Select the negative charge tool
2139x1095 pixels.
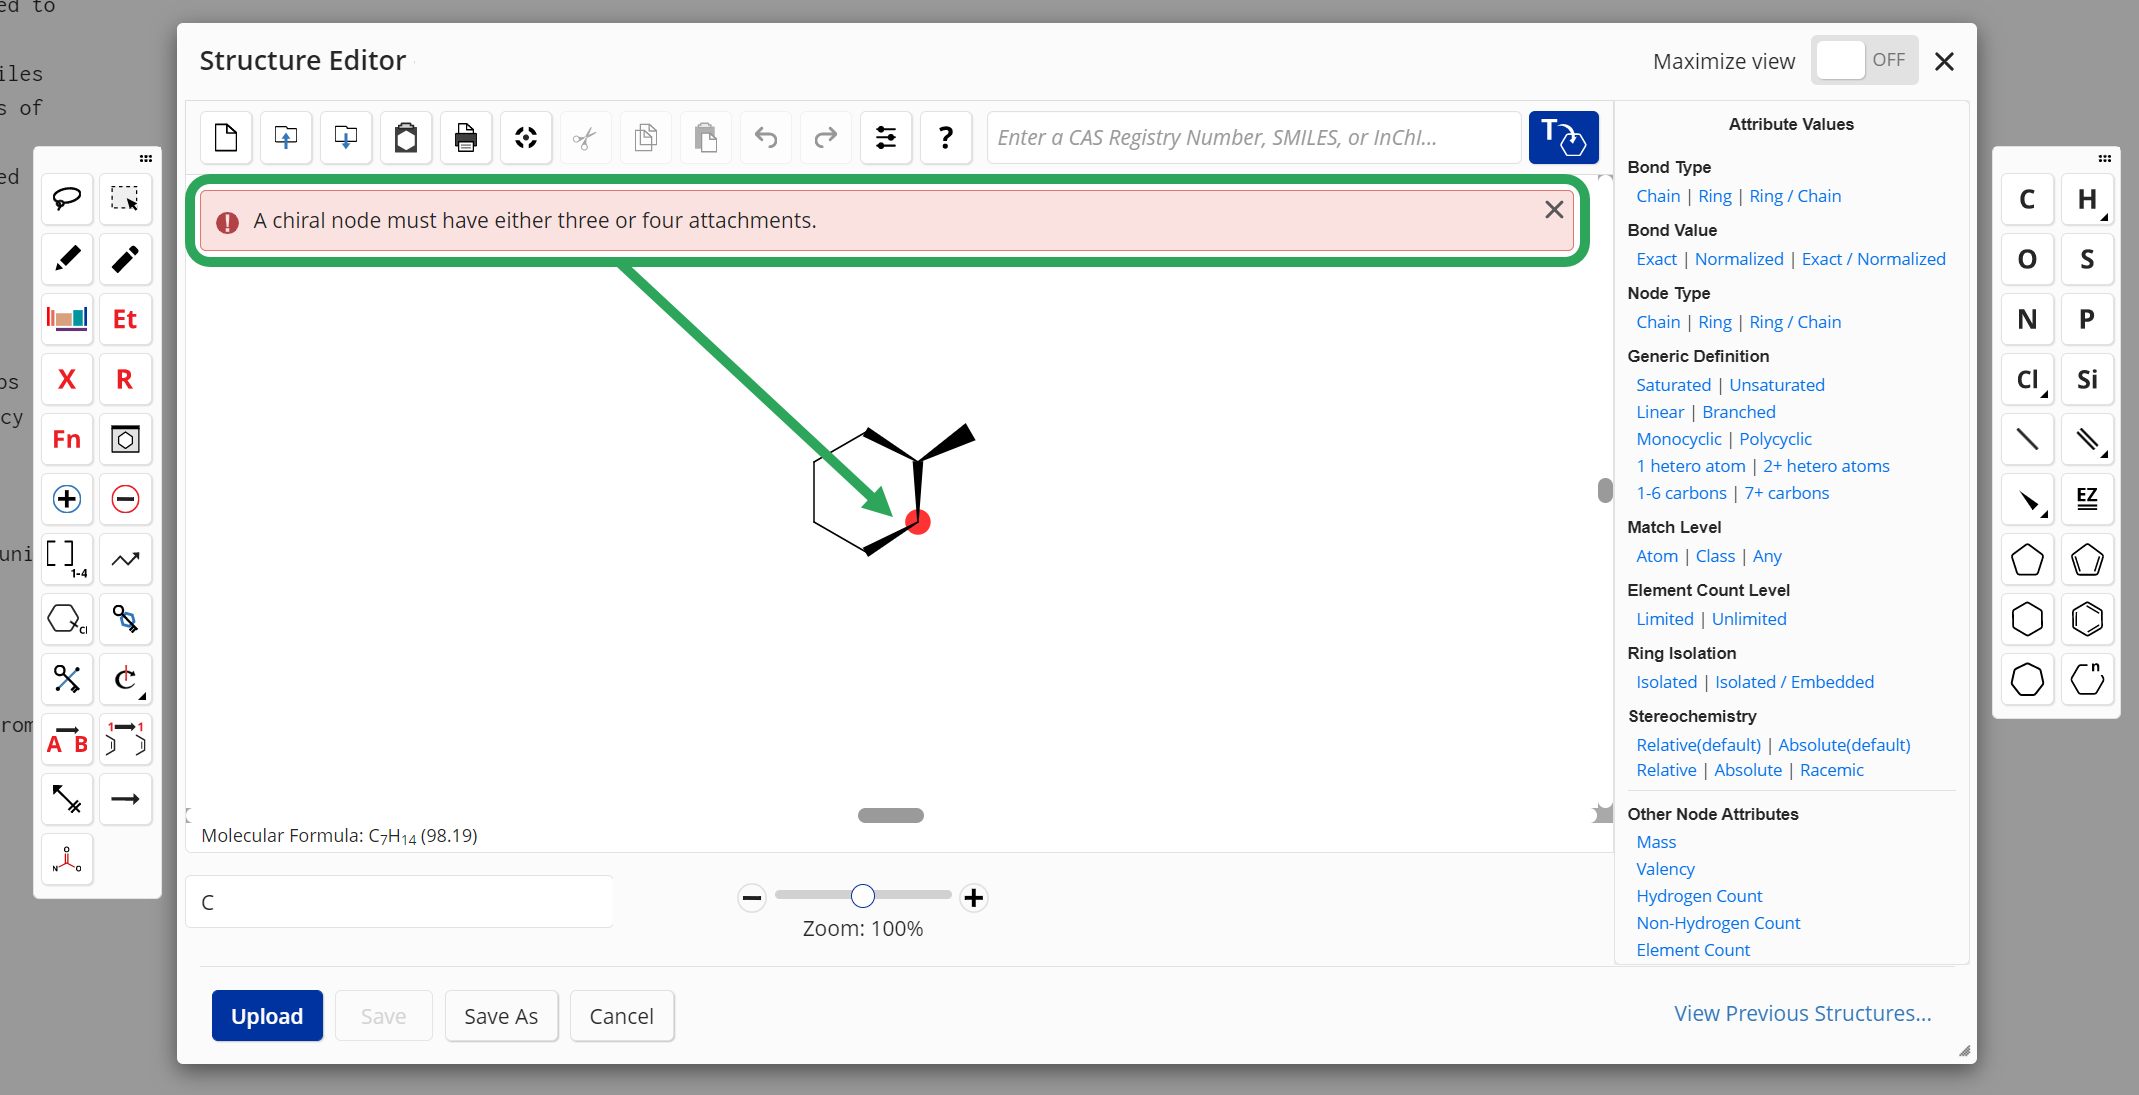(x=125, y=499)
